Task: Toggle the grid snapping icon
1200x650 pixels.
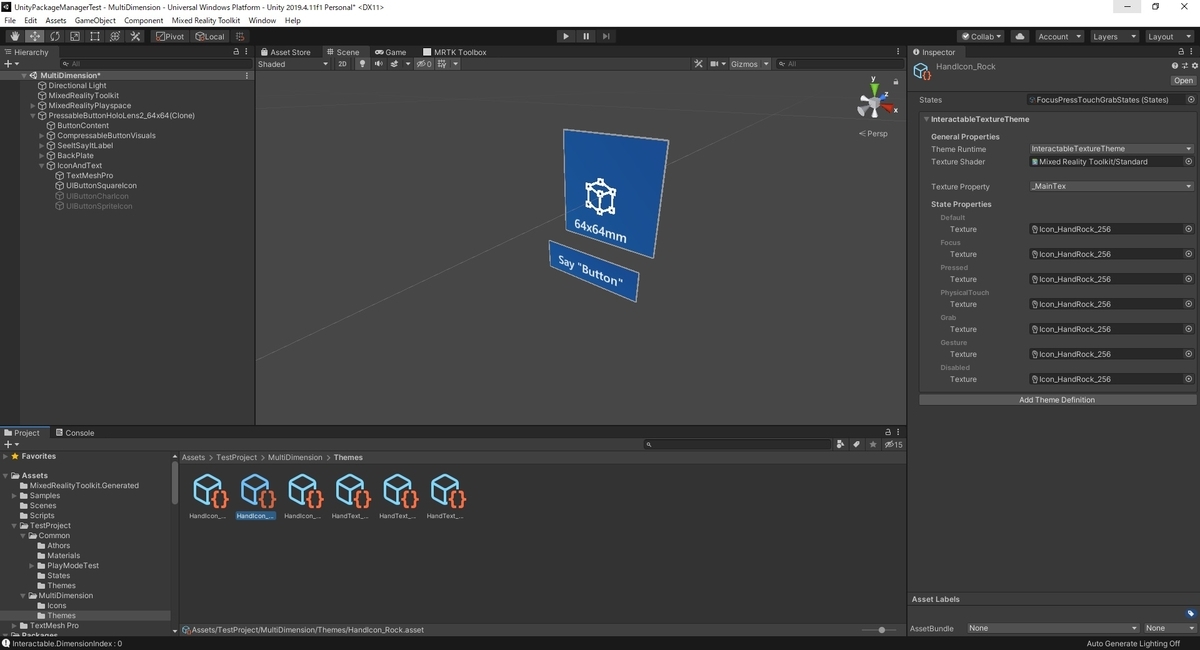Action: [x=240, y=36]
